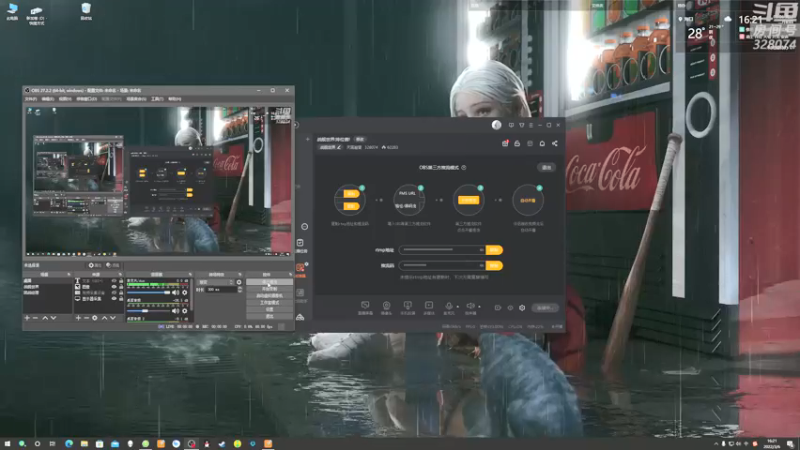Open the Tools menu in OBS

pos(157,99)
